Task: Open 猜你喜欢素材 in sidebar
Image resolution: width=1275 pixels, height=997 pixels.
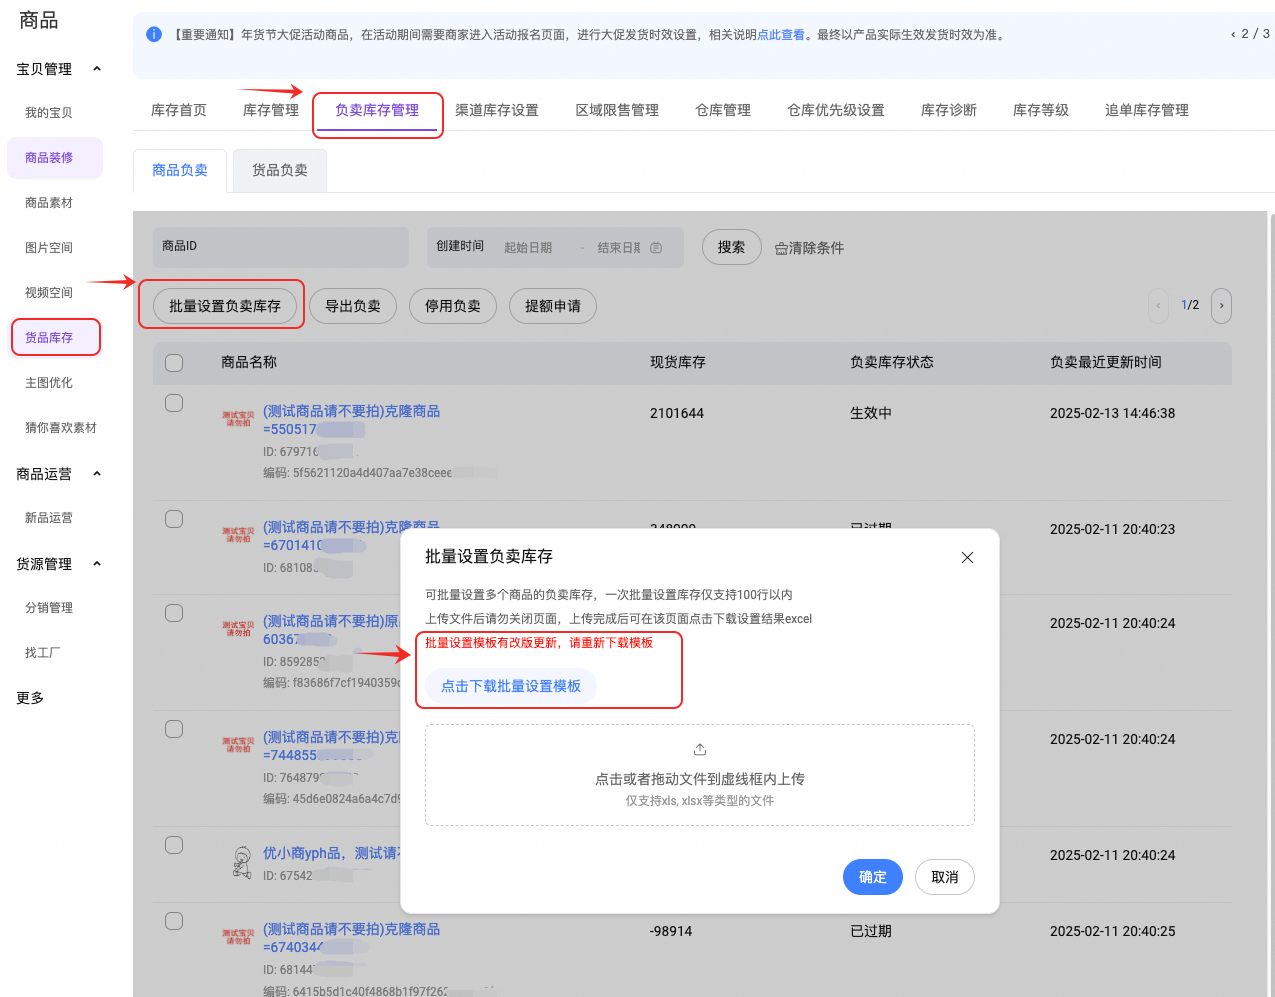Action: (x=61, y=428)
